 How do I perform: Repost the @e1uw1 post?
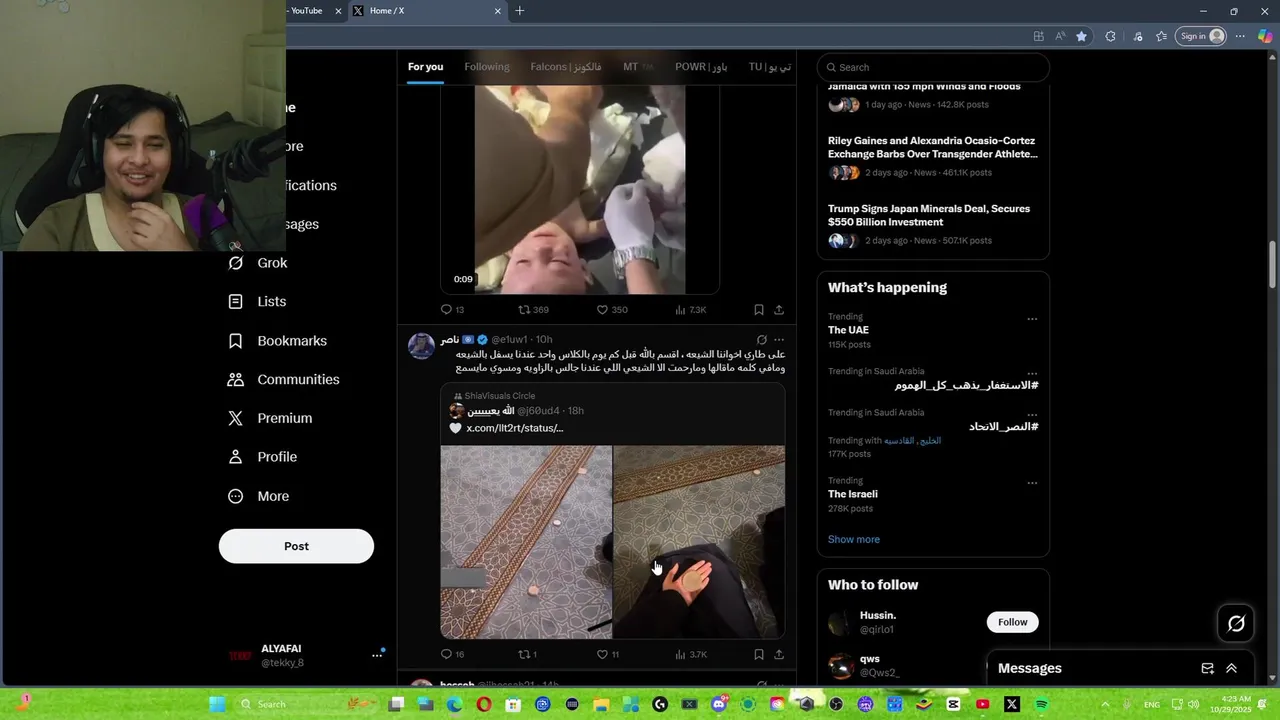tap(527, 654)
